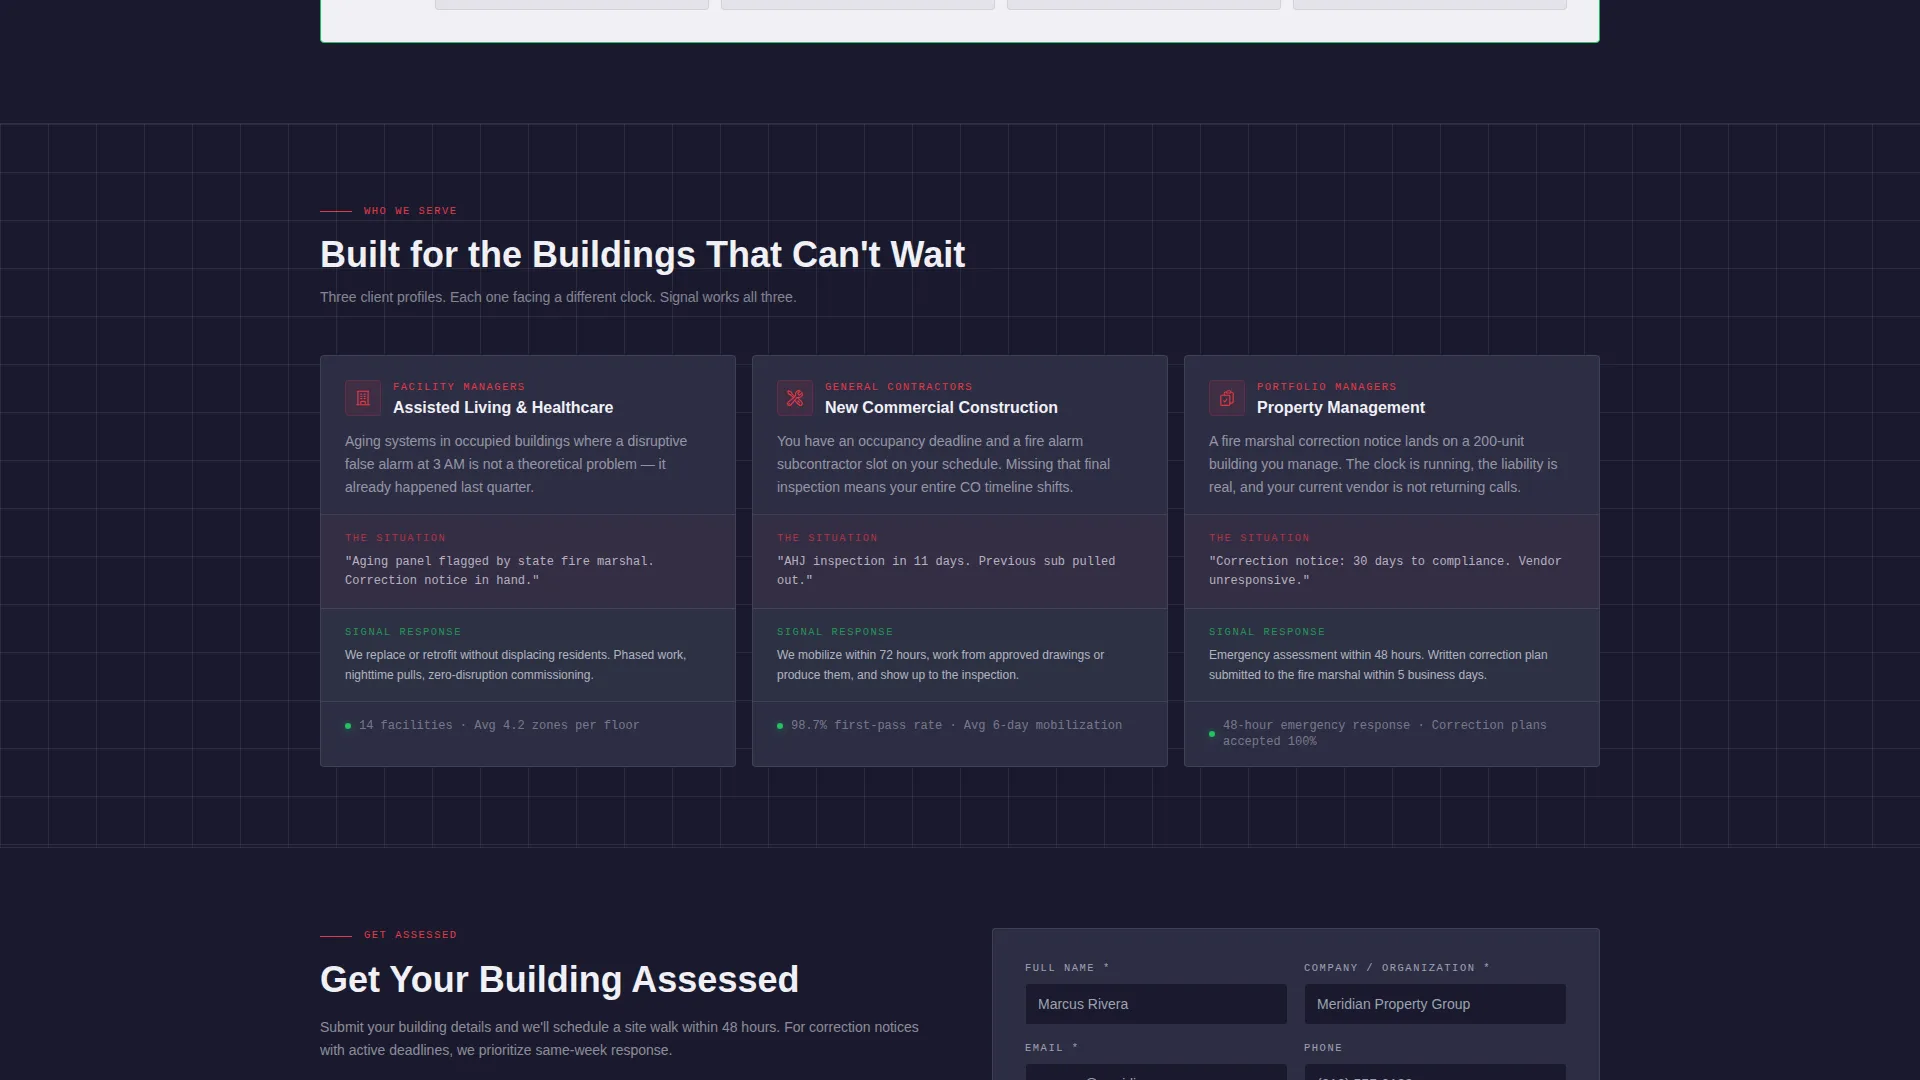Image resolution: width=1920 pixels, height=1080 pixels.
Task: Open the Assisted Living & Healthcare card title
Action: pos(503,408)
